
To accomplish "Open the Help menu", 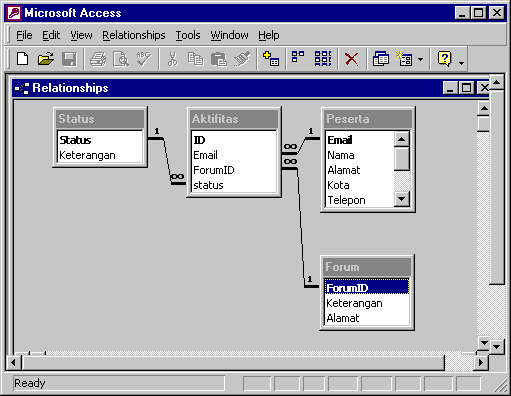I will tap(269, 35).
